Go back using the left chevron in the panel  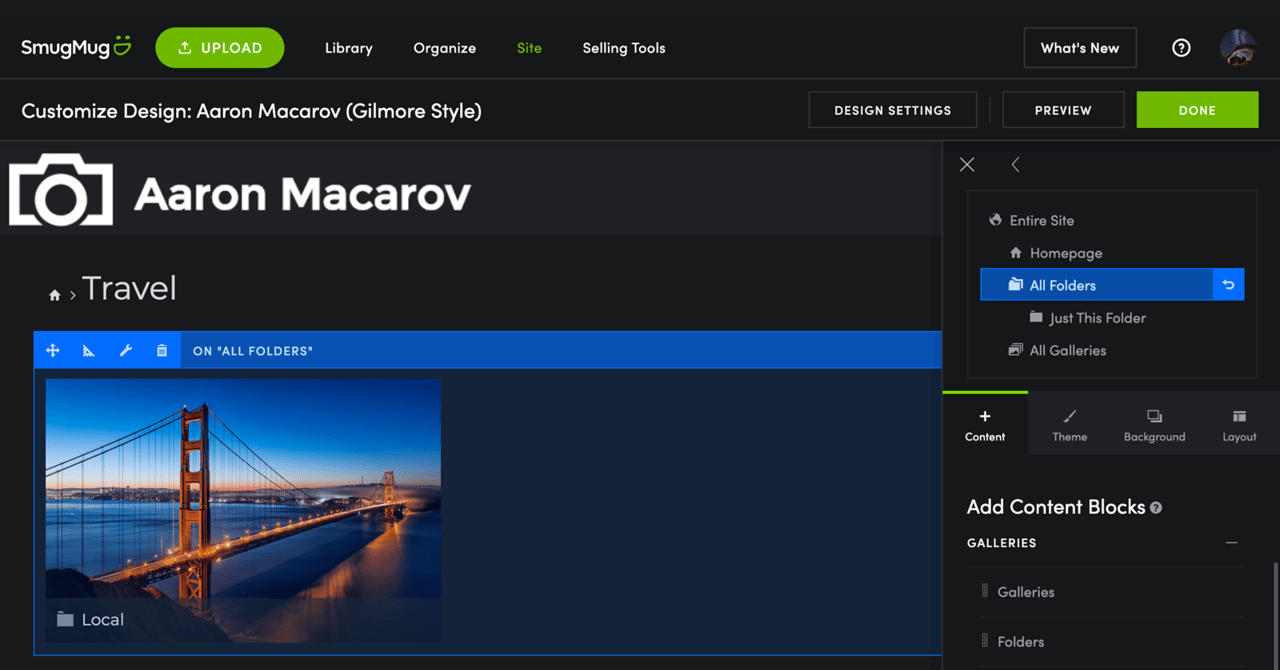1015,164
